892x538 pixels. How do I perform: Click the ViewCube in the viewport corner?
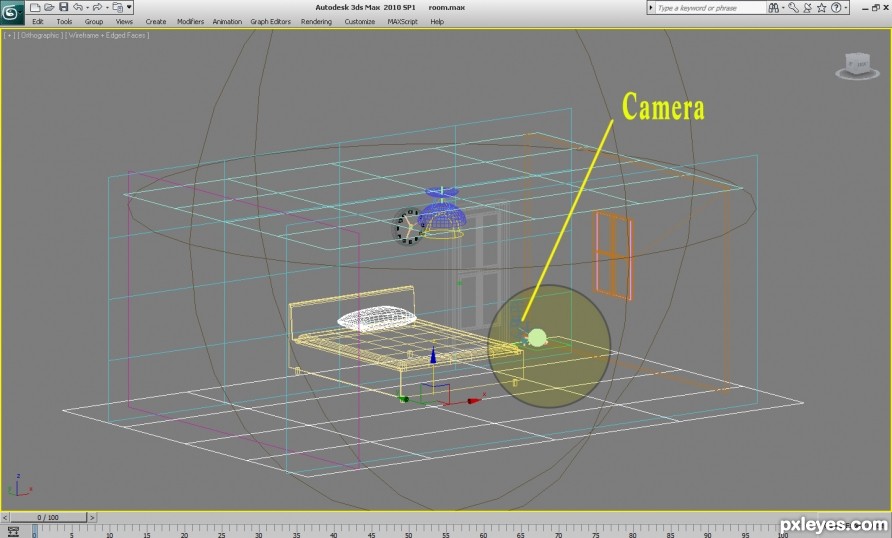pyautogui.click(x=857, y=65)
